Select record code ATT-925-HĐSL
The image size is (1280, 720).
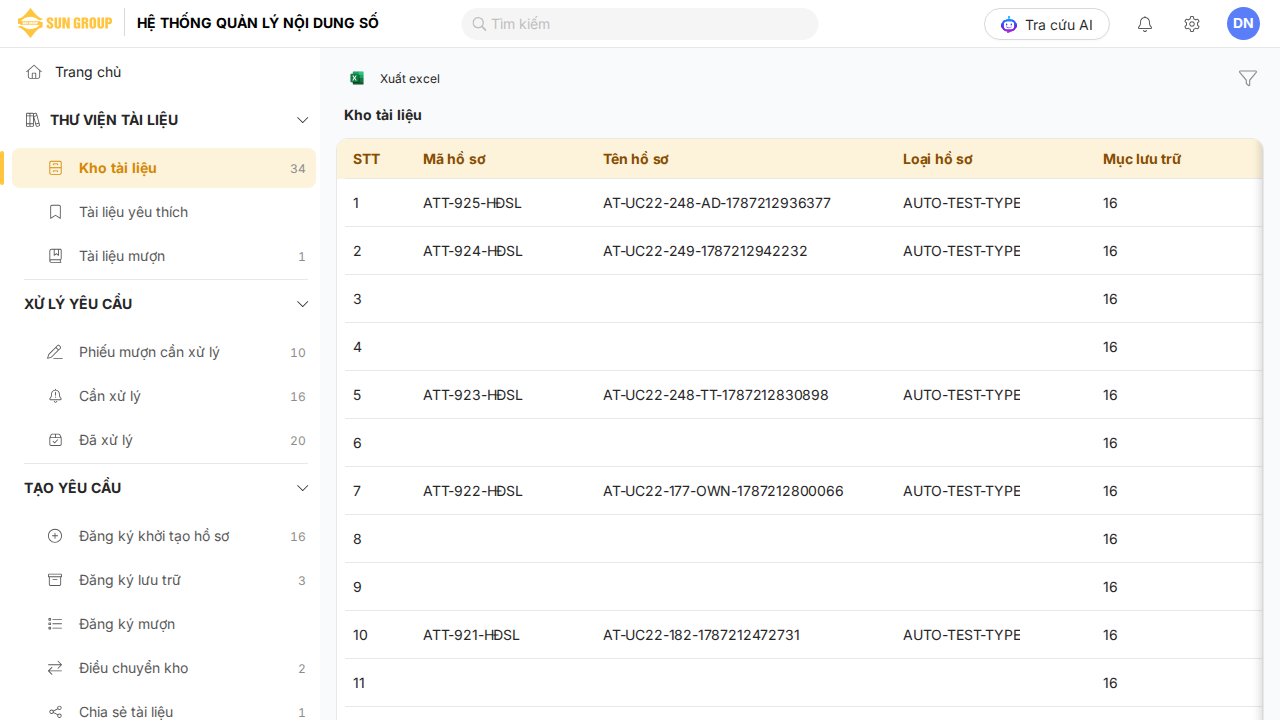pos(472,203)
